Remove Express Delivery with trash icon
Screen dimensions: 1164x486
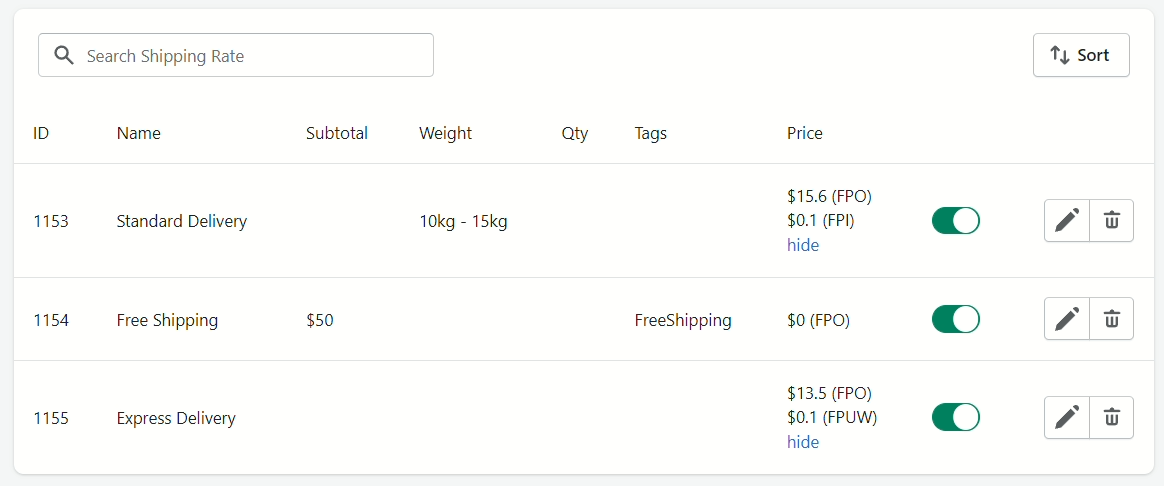point(1111,417)
